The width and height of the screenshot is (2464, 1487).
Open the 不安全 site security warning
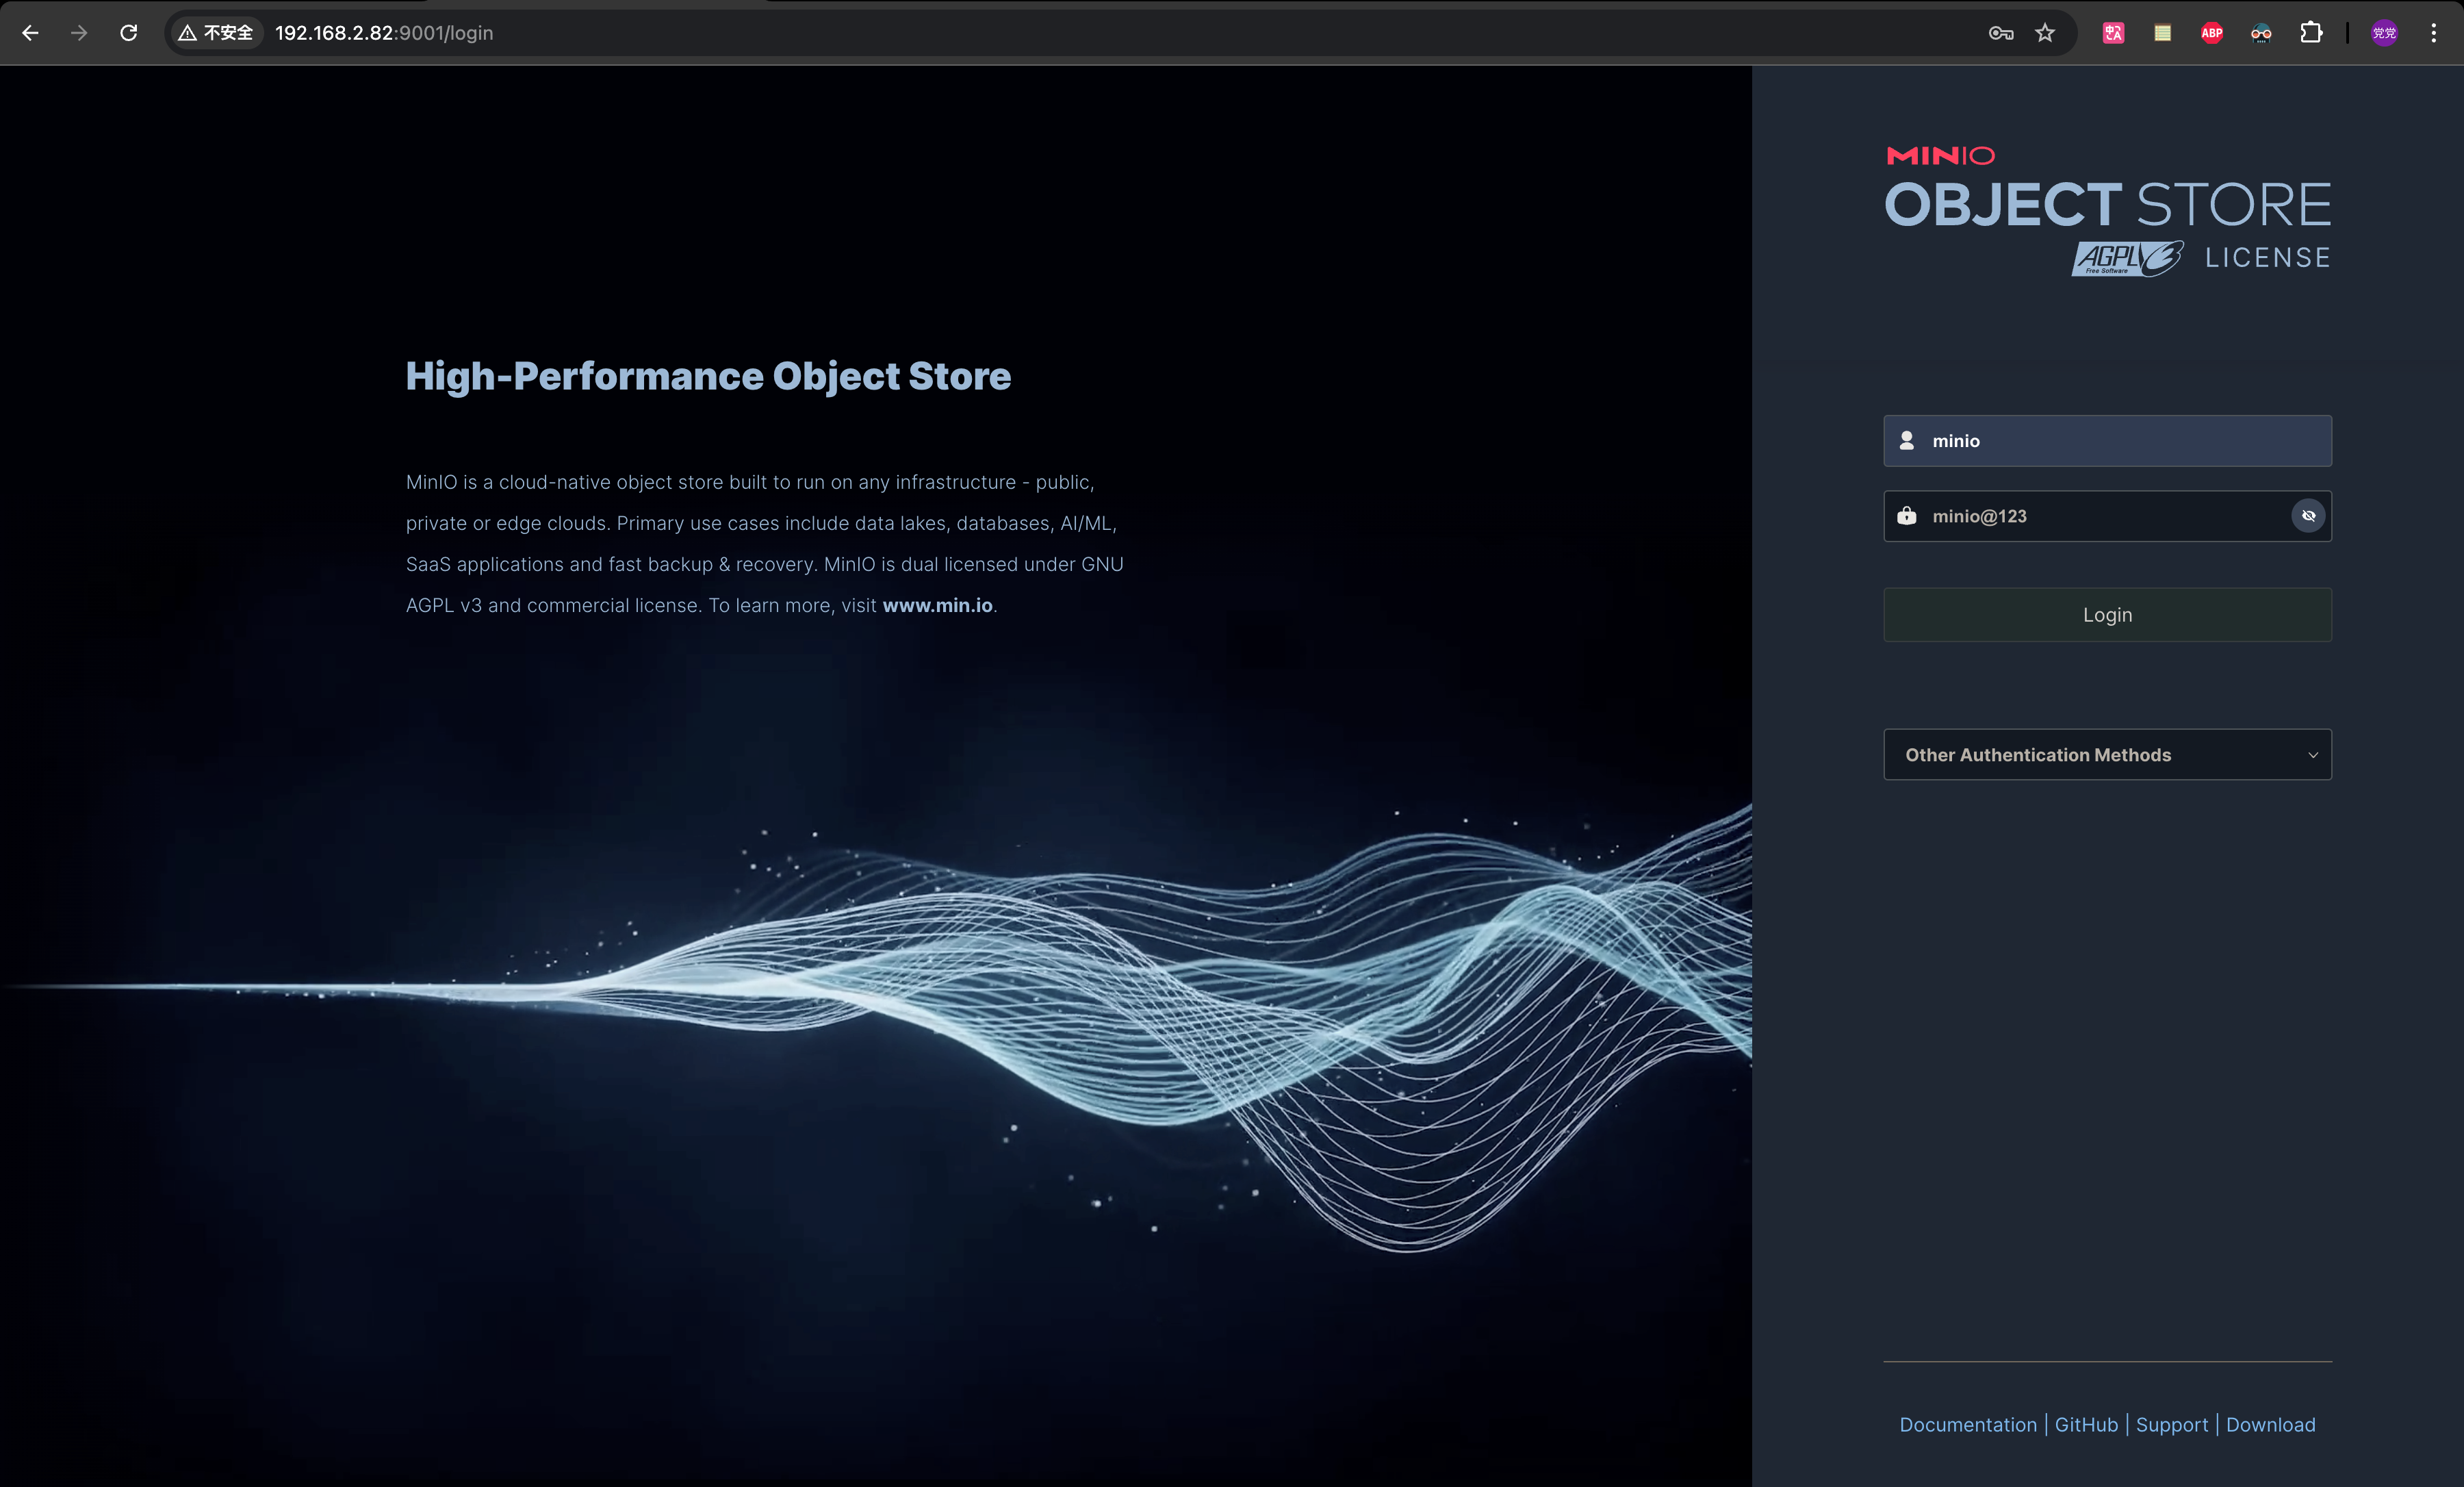[216, 33]
